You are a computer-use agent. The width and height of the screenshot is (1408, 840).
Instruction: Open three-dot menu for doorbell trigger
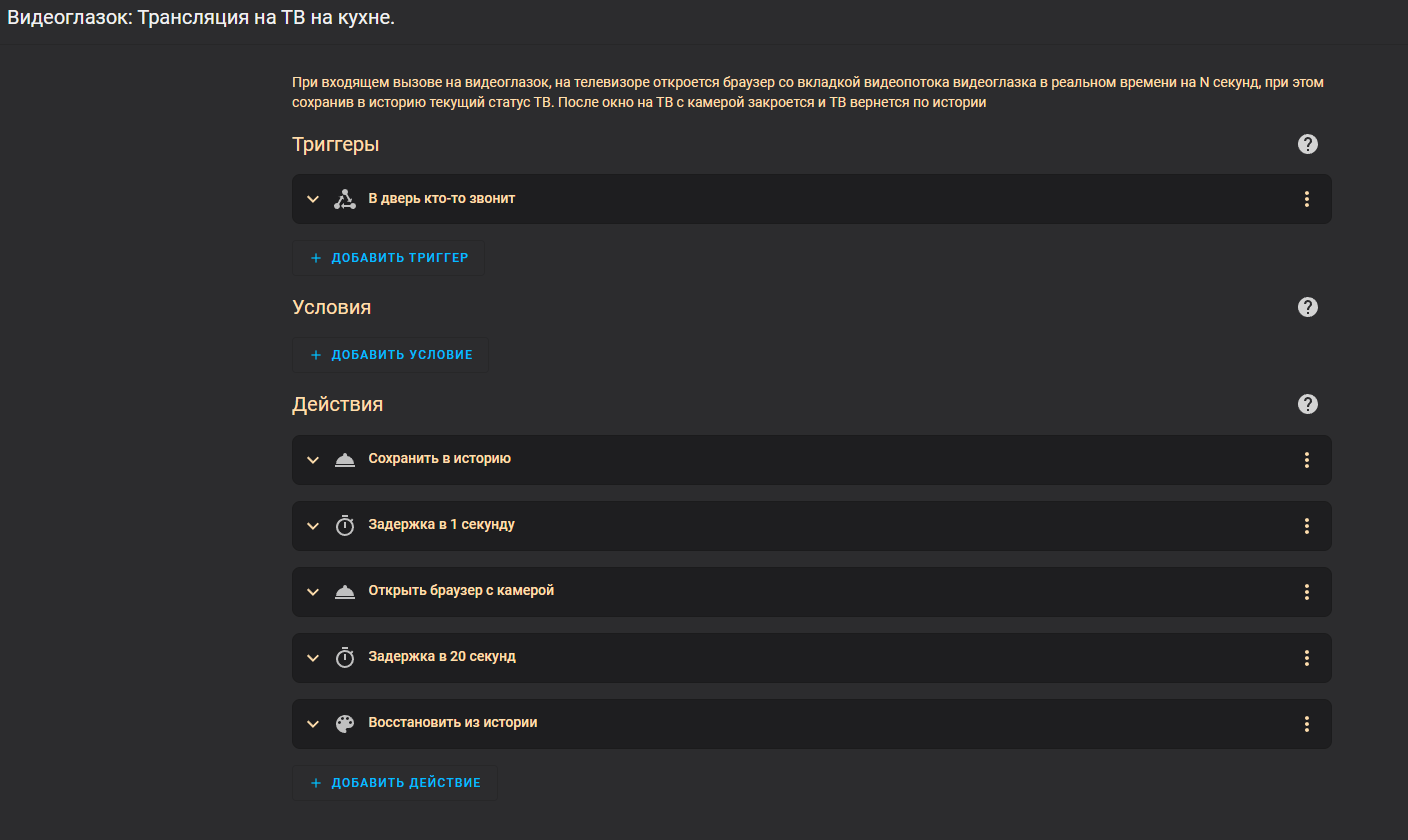pyautogui.click(x=1306, y=199)
